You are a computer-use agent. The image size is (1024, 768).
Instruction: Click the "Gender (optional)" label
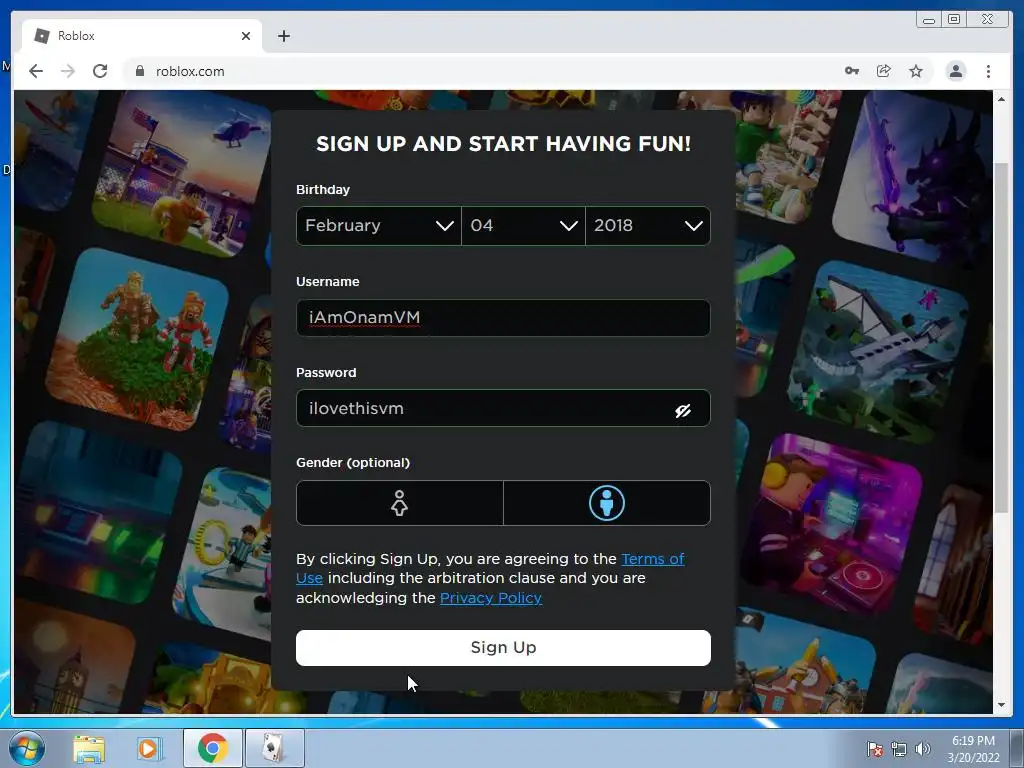tap(353, 462)
